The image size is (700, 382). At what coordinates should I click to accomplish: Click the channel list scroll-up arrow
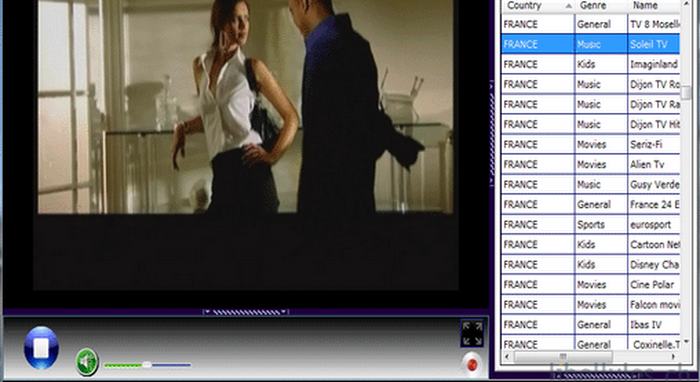686,3
